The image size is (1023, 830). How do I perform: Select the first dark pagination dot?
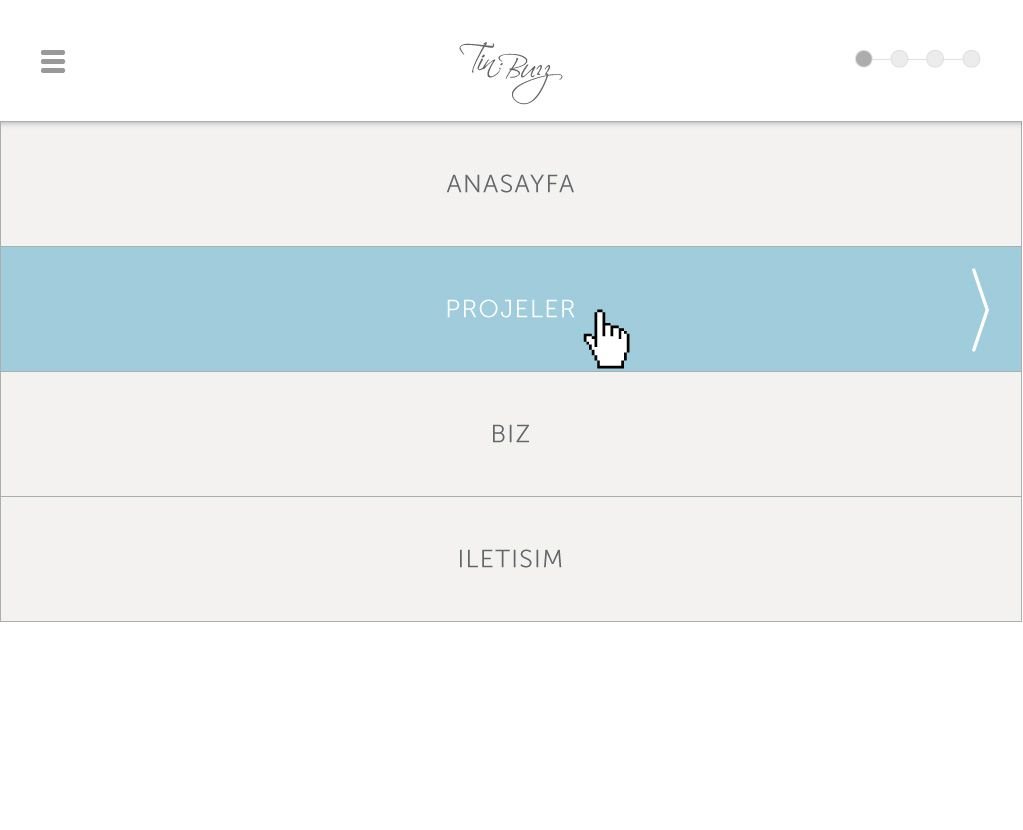click(864, 59)
